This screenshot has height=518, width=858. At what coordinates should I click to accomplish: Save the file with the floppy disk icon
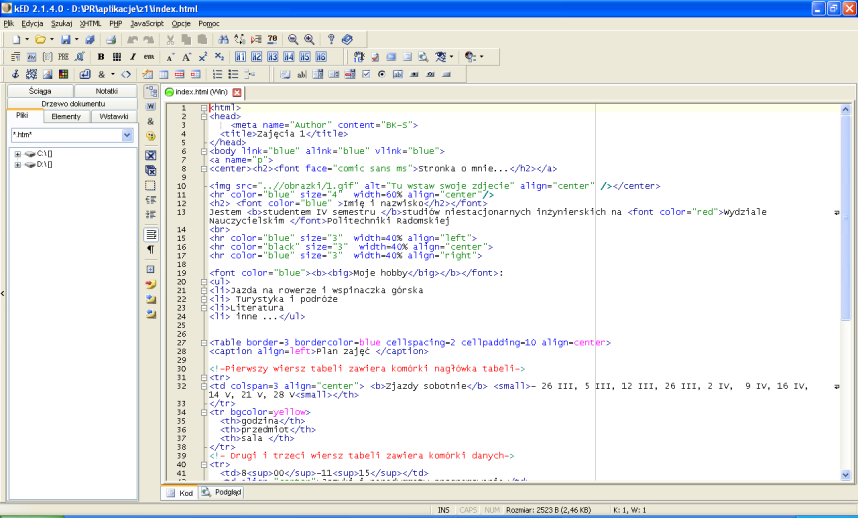click(66, 39)
